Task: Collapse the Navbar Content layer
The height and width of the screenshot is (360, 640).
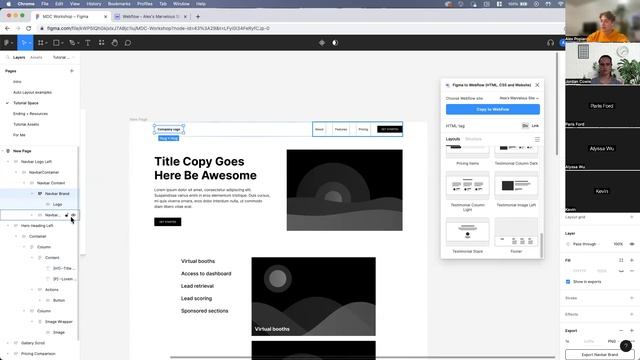Action: point(24,183)
